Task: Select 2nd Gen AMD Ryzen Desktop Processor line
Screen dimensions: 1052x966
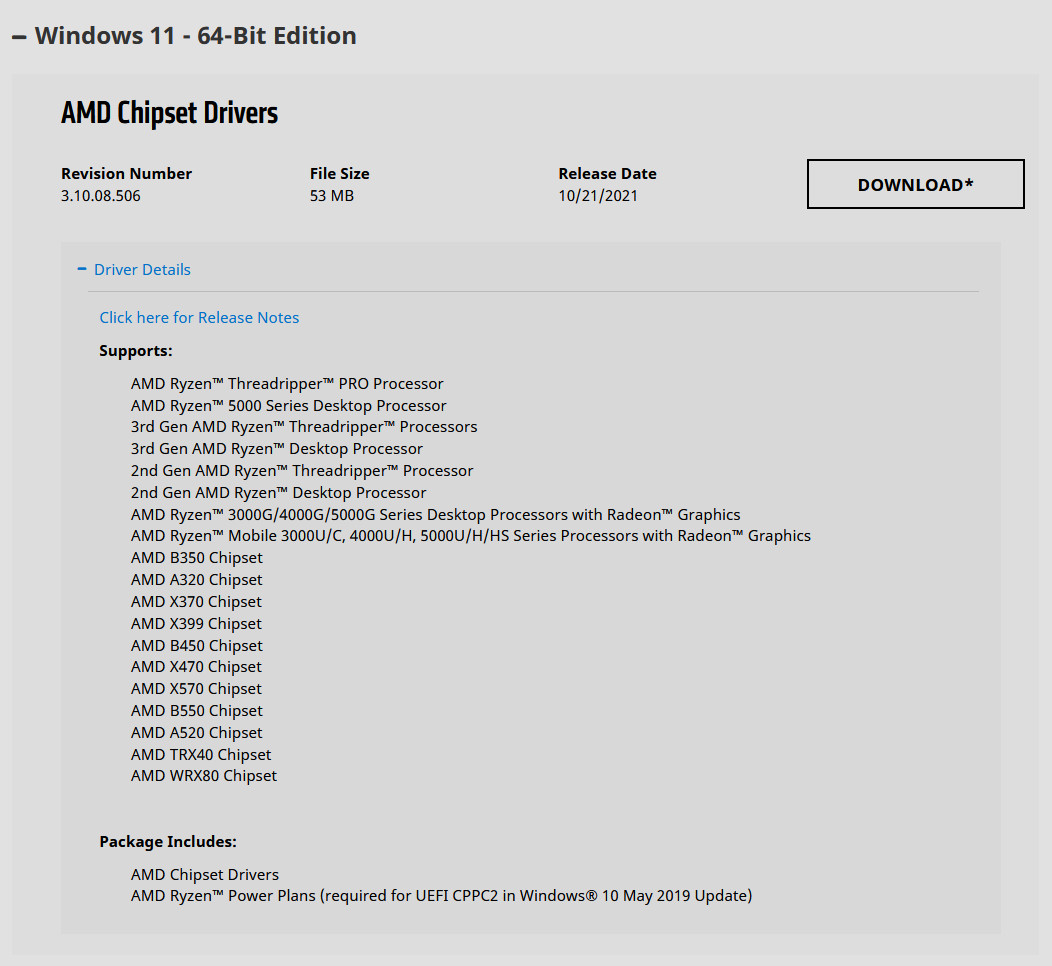Action: tap(278, 493)
